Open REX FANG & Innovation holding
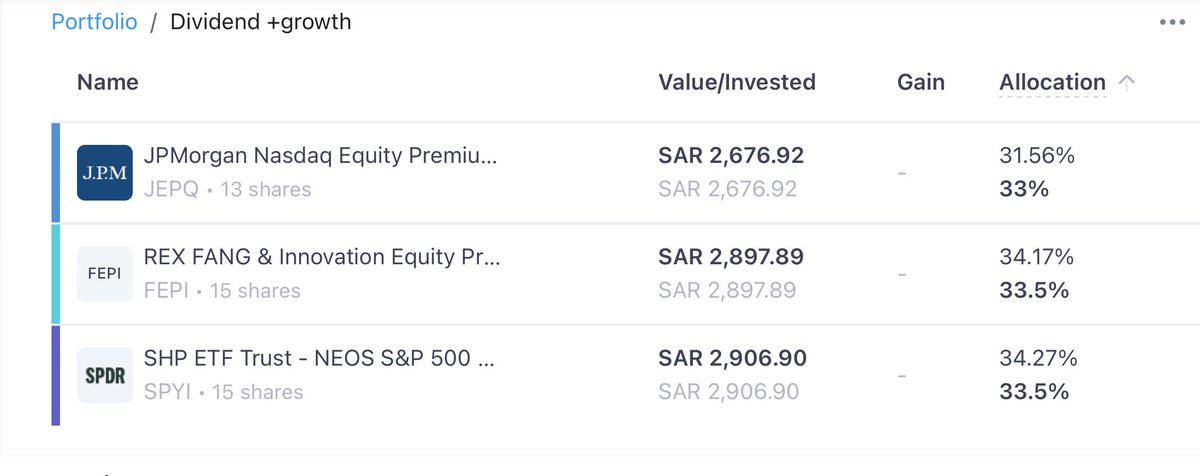The width and height of the screenshot is (1200, 476). (322, 257)
